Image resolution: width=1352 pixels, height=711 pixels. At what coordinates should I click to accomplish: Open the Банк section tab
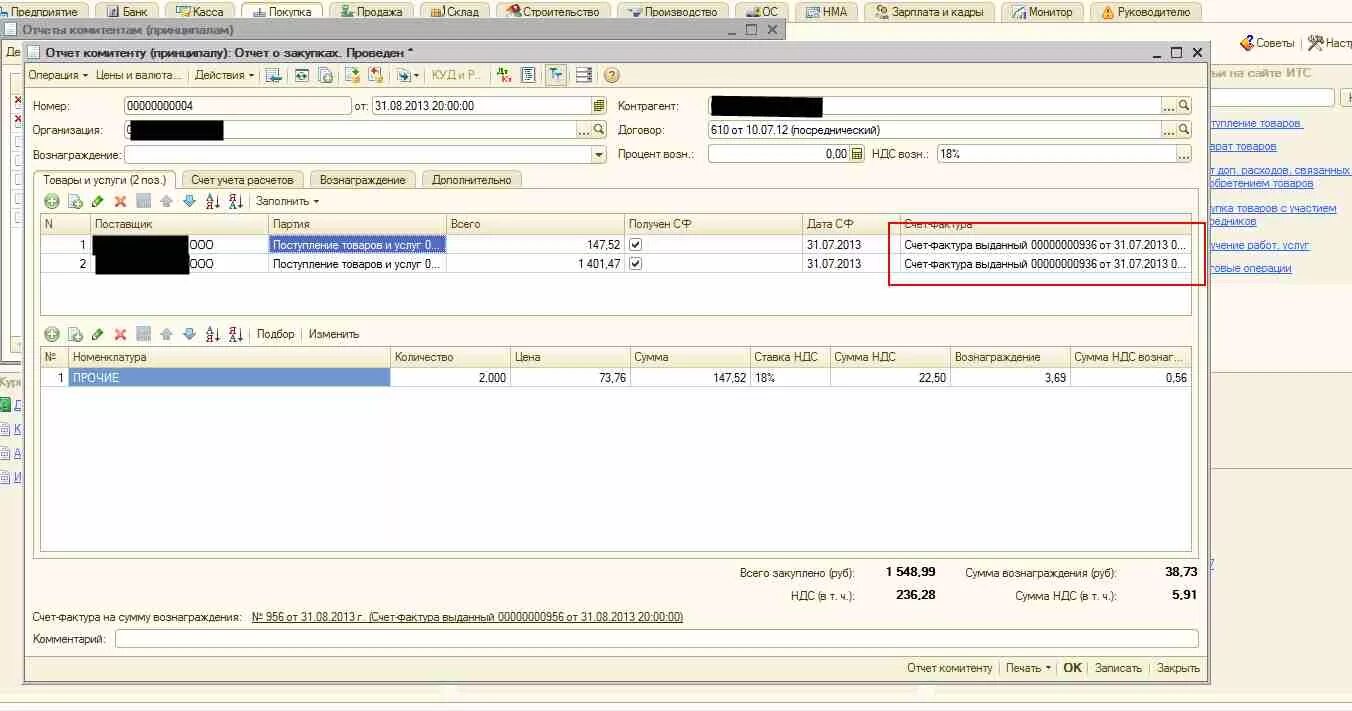pyautogui.click(x=126, y=12)
